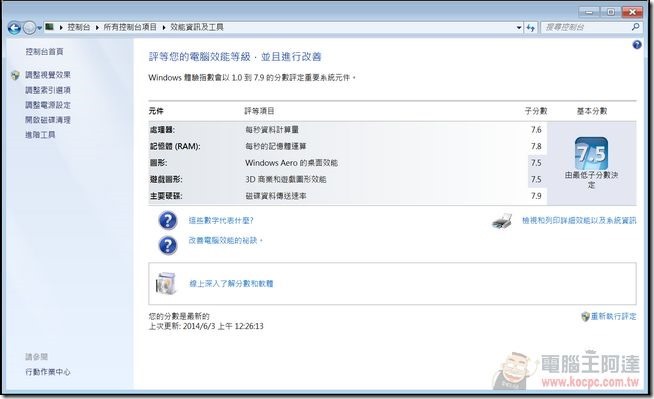Viewport: 654px width, 399px height.
Task: Click the 主要硬碟 row label
Action: click(166, 196)
